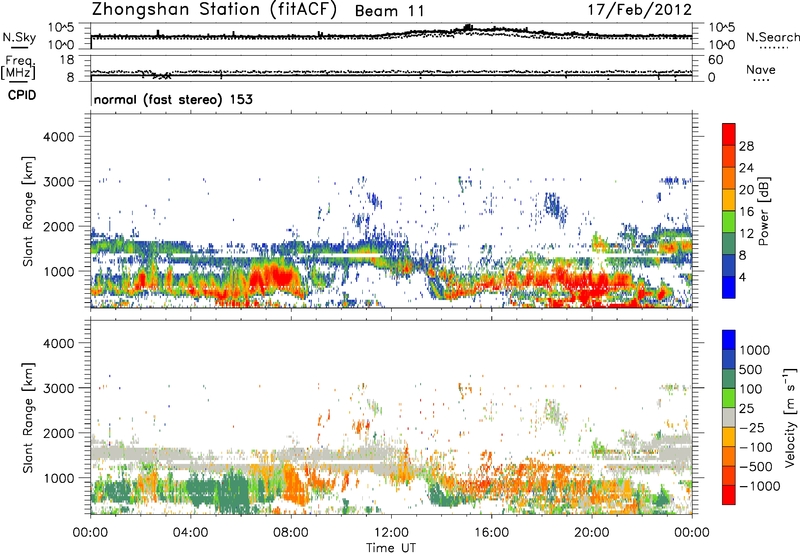Click the 24 label on Power colorbar
This screenshot has height=554, width=800.
[x=746, y=168]
